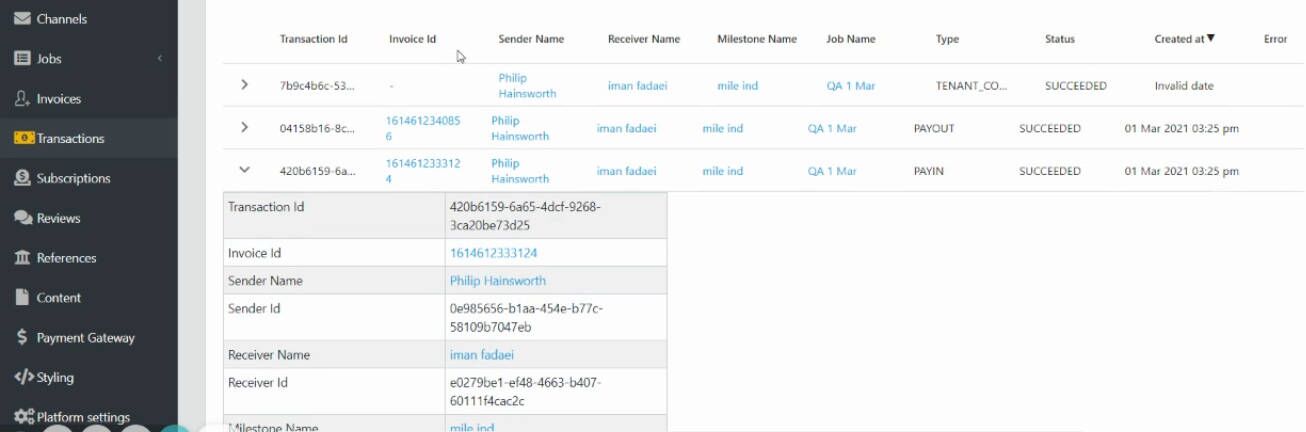The height and width of the screenshot is (432, 1306).
Task: Click the Reviews chat bubbles icon
Action: point(22,218)
